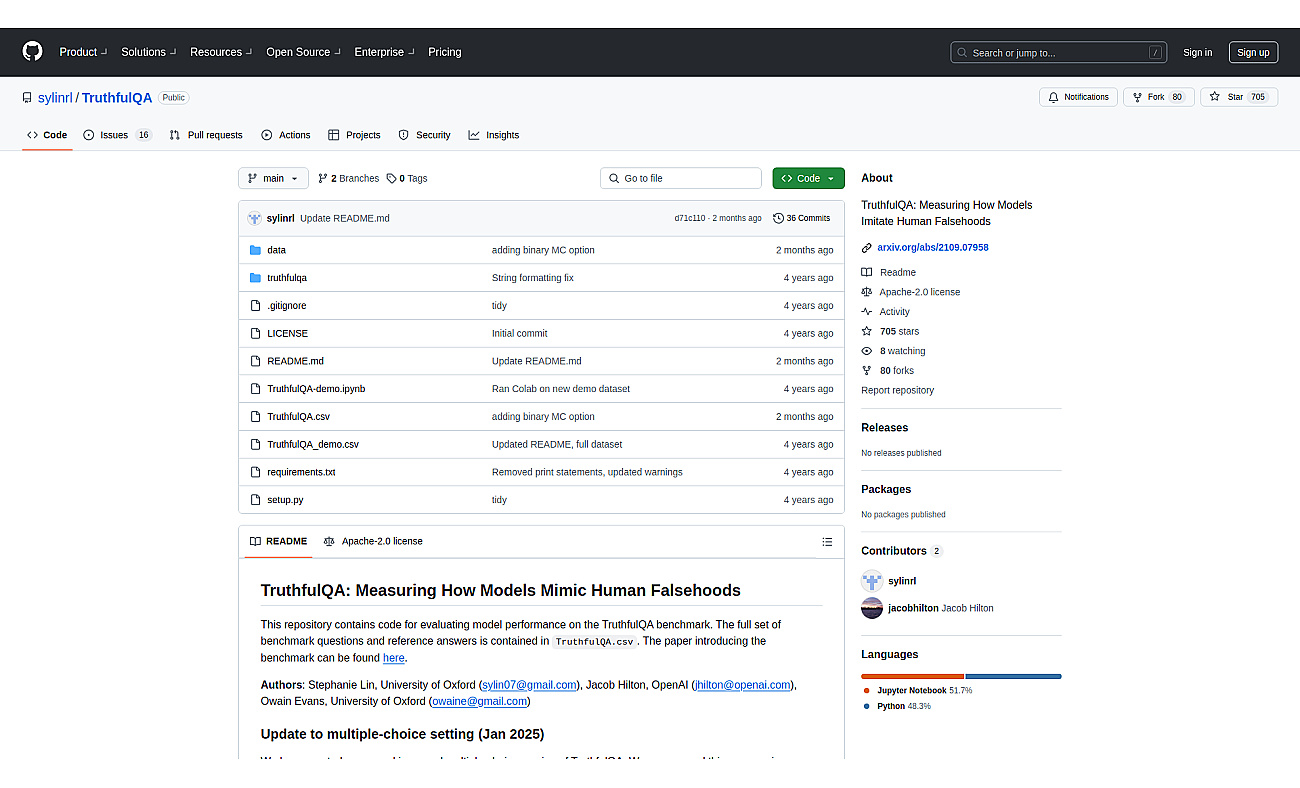1300x788 pixels.
Task: Click the 'here' paper link in README
Action: point(394,658)
